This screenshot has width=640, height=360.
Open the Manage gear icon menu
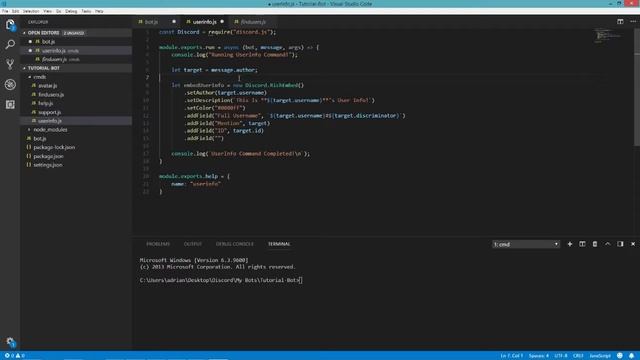tap(10, 342)
